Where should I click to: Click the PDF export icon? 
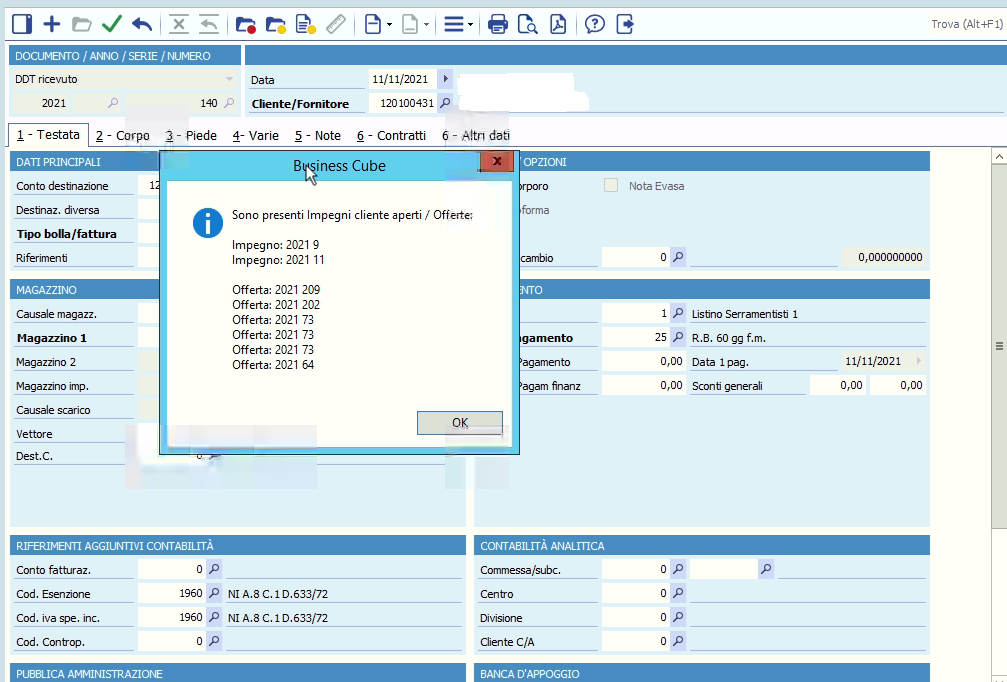click(x=558, y=25)
